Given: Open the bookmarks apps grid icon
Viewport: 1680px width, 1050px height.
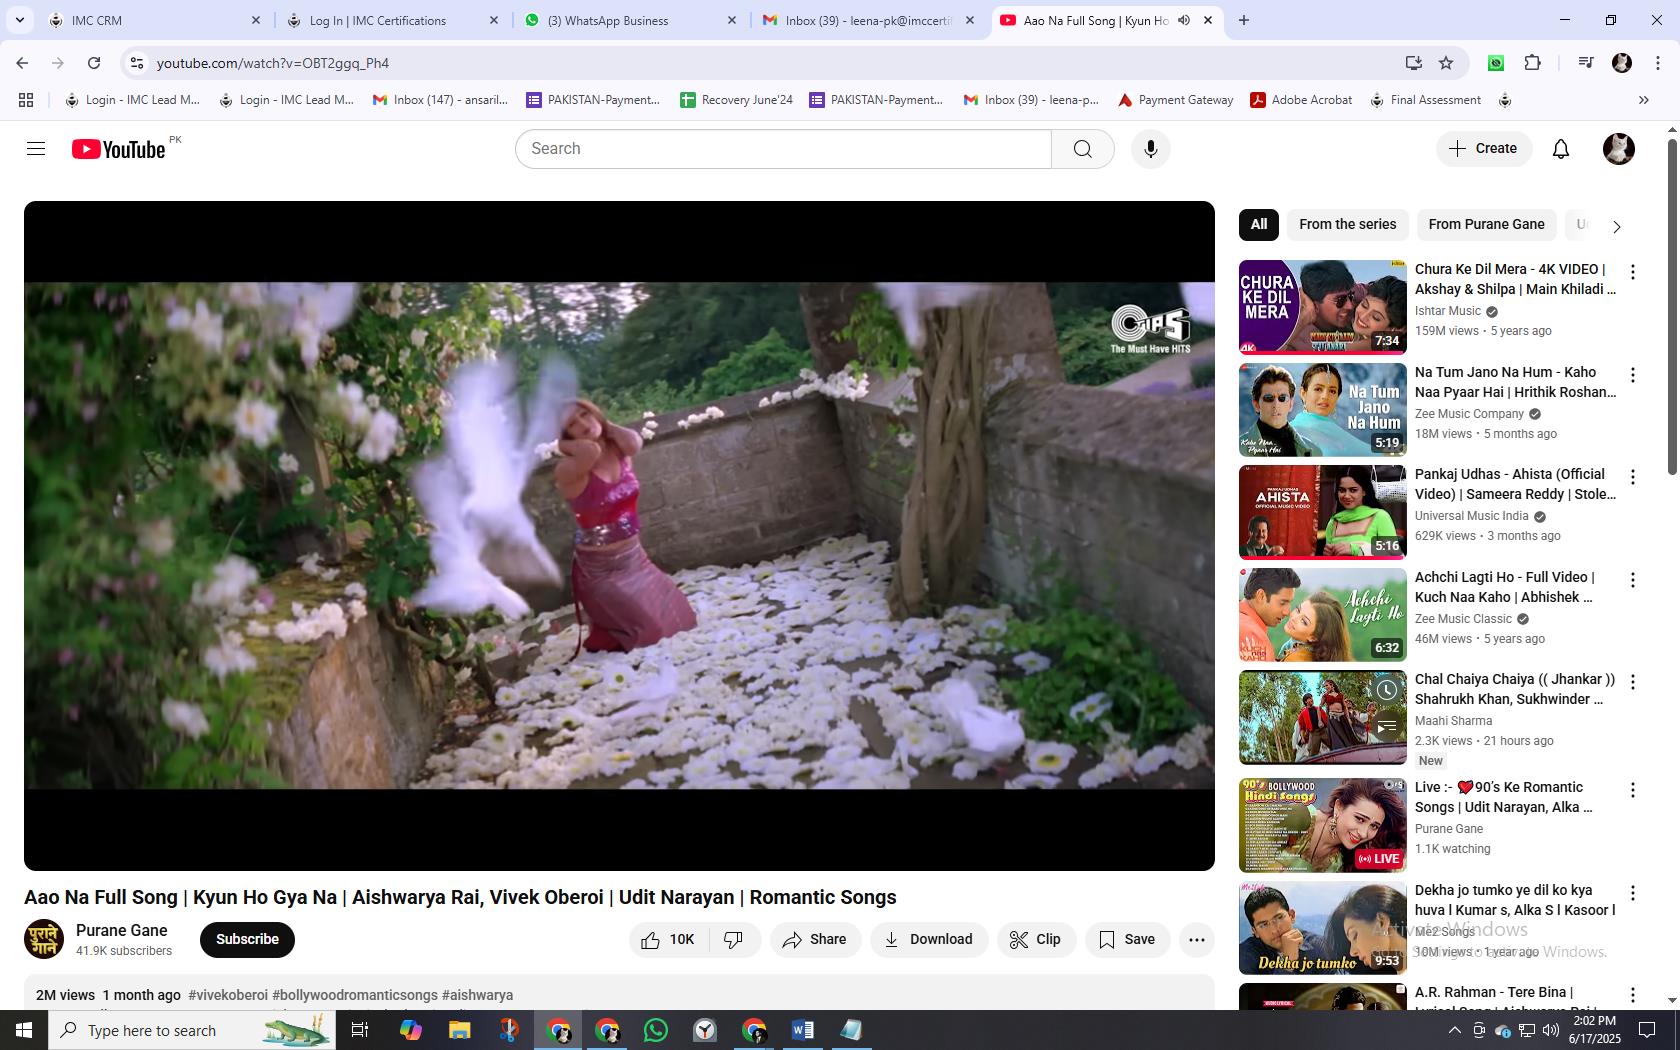Looking at the screenshot, I should coord(26,100).
